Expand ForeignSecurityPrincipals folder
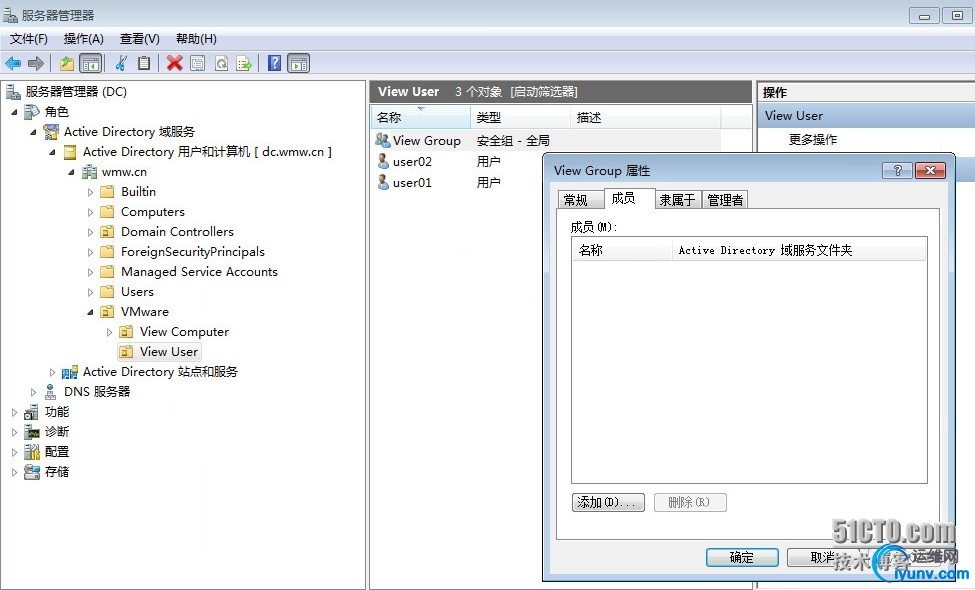Viewport: 975px width, 590px height. coord(90,252)
